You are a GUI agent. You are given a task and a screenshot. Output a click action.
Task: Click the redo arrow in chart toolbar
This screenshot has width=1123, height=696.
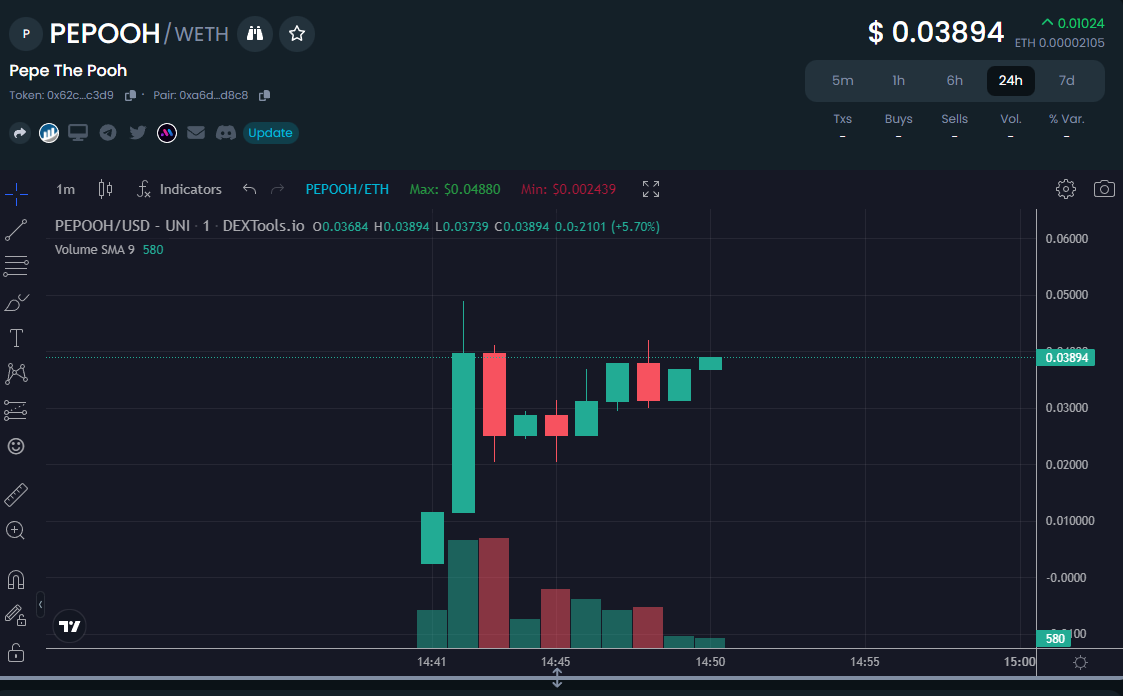coord(277,189)
